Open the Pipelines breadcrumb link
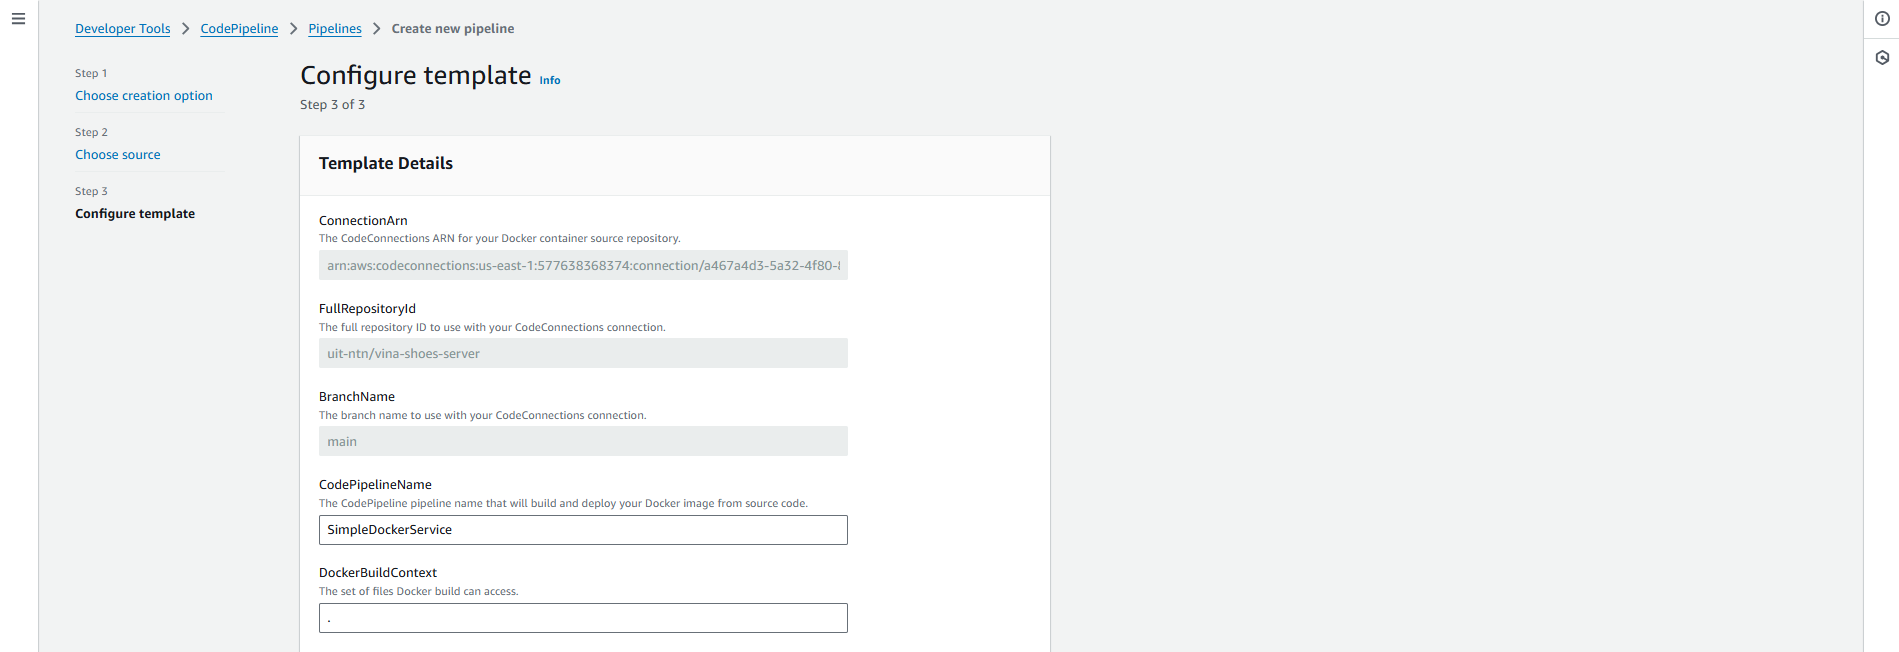The image size is (1899, 652). [x=334, y=29]
